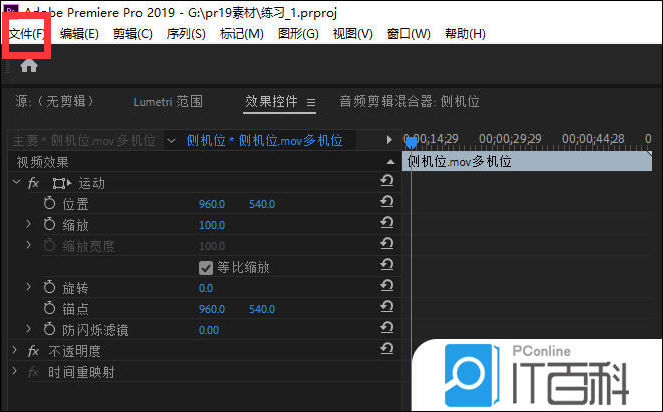
Task: Click the 960.0 position X value
Action: coord(212,204)
